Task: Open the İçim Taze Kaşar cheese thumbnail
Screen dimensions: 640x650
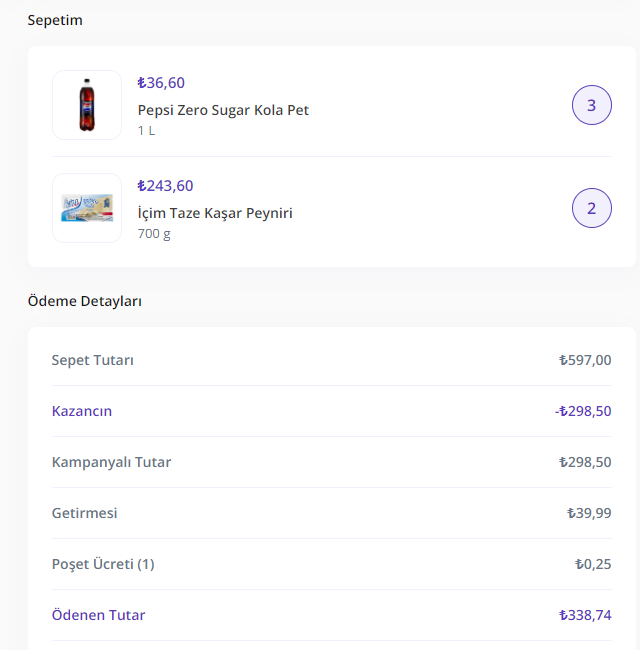Action: click(x=87, y=208)
